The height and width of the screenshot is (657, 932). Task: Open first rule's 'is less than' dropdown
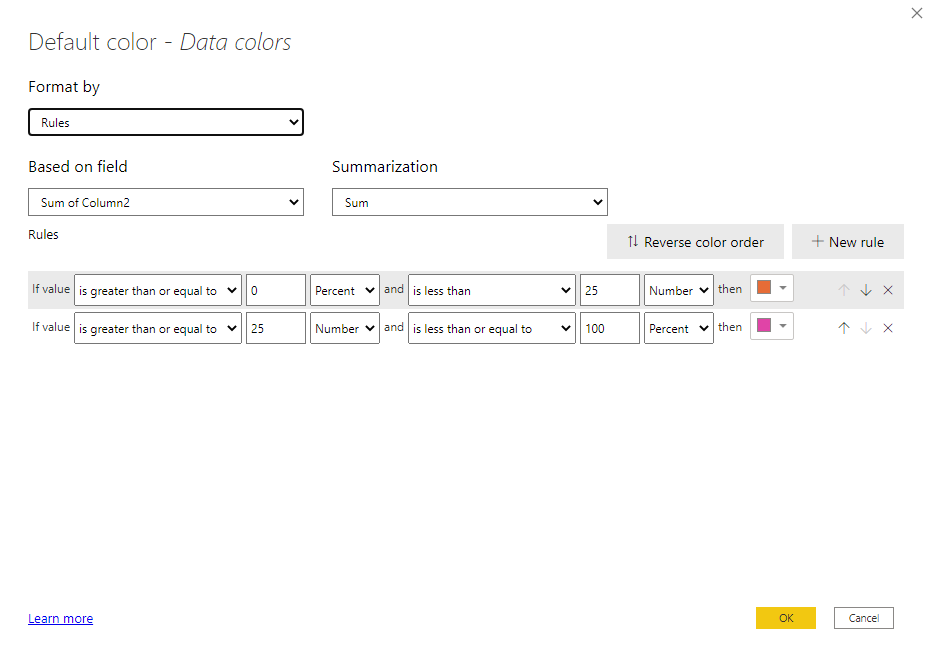[x=492, y=290]
